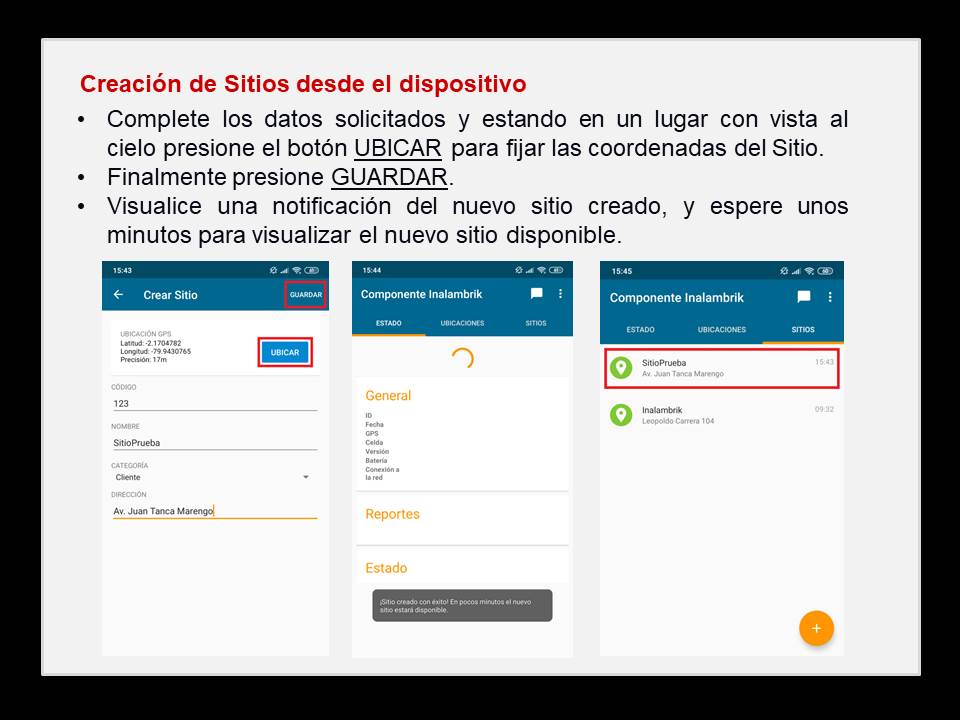Open the SitioPrueba site entry
Viewport: 960px width, 720px height.
[x=722, y=368]
